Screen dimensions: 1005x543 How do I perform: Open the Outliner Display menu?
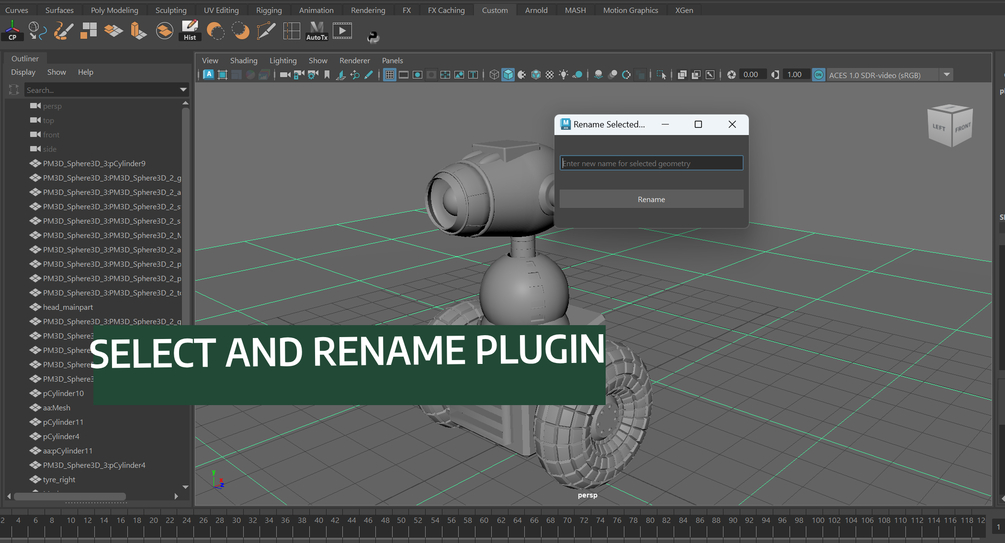[23, 72]
